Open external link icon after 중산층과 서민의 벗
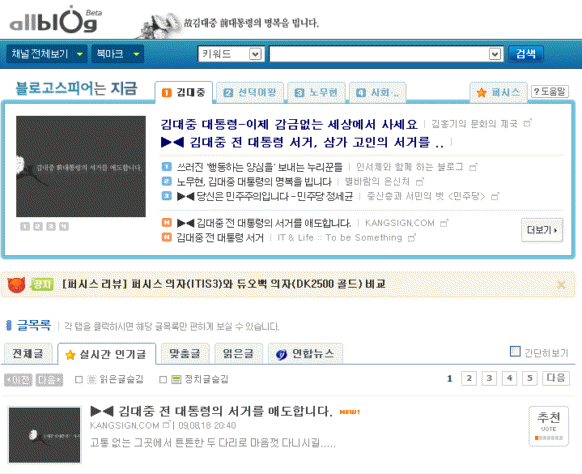The height and width of the screenshot is (474, 582). (x=495, y=196)
